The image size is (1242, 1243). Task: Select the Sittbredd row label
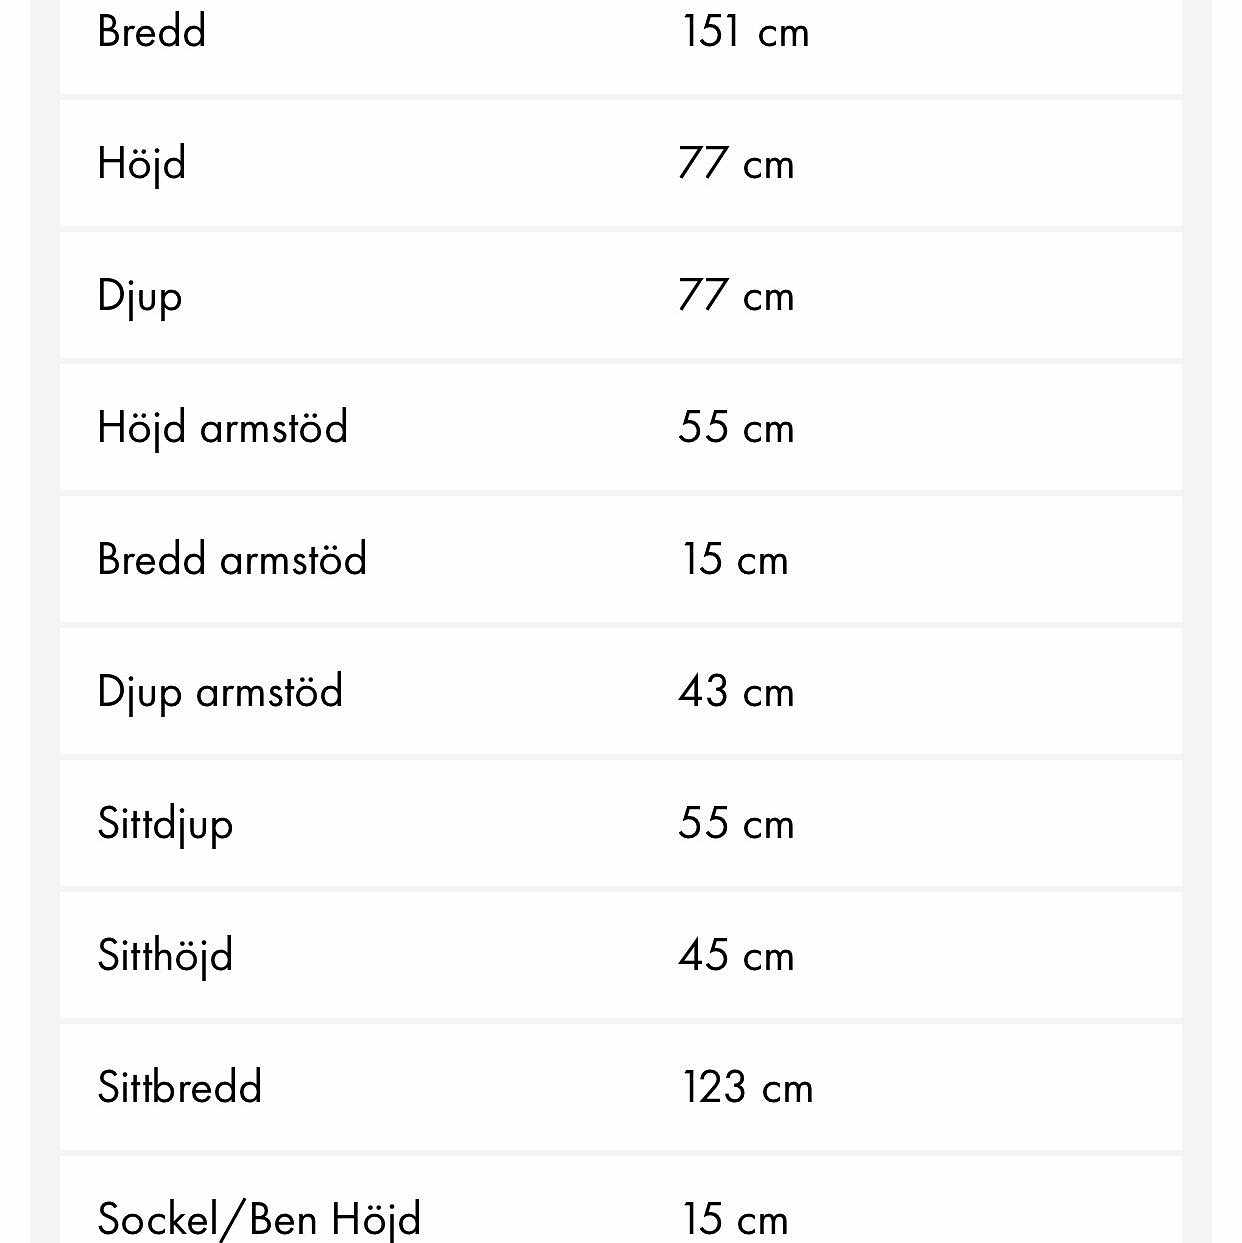tap(180, 1087)
